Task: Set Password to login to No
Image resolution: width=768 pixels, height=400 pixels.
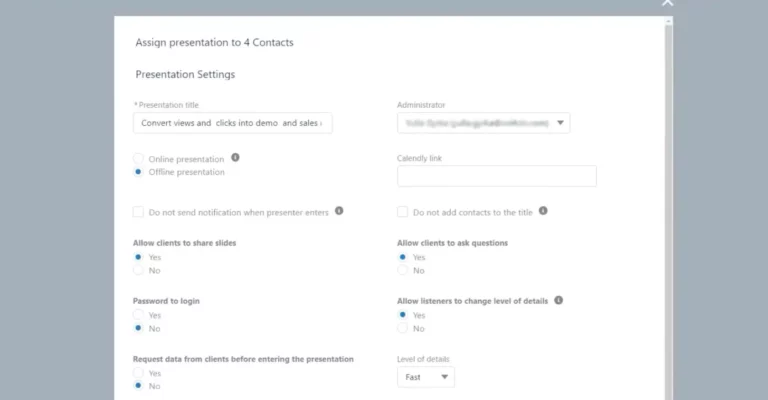Action: click(x=138, y=328)
